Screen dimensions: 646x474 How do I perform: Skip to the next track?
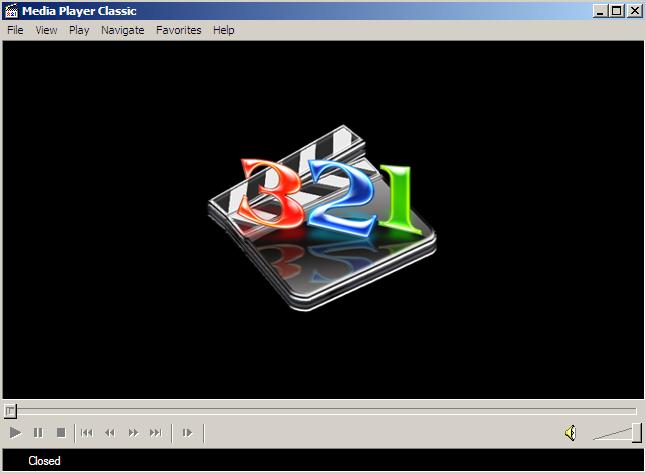click(x=156, y=433)
